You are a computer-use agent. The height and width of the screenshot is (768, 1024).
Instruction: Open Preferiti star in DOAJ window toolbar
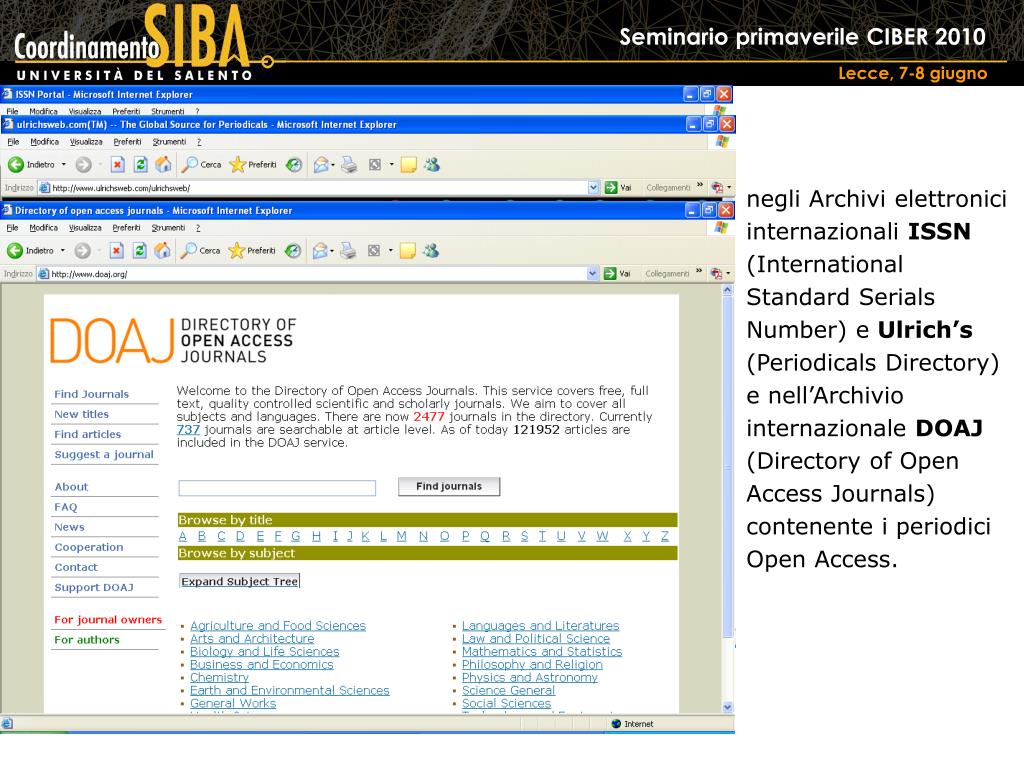pyautogui.click(x=252, y=250)
